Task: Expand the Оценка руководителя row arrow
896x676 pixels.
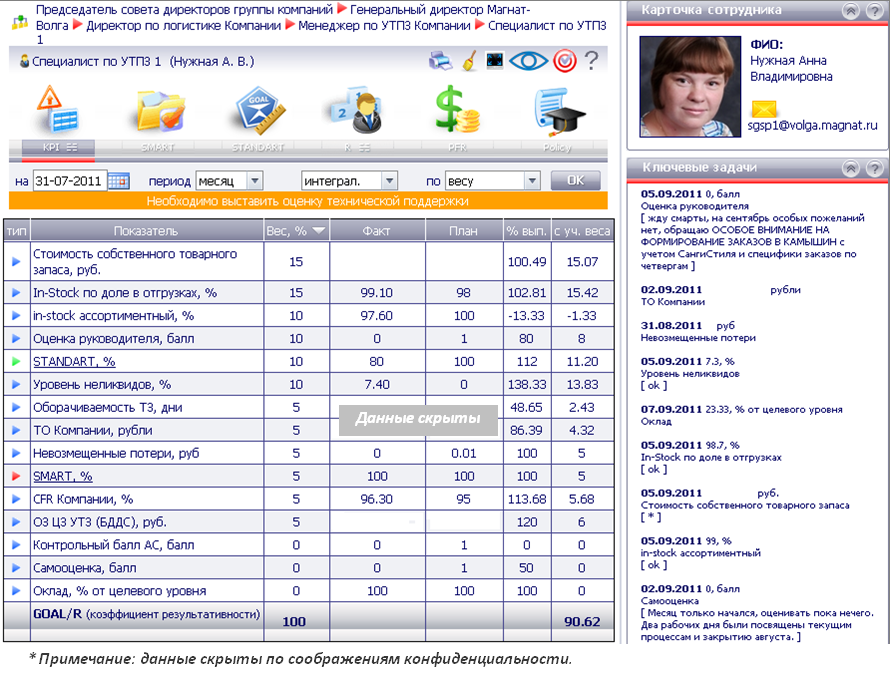Action: pyautogui.click(x=16, y=338)
